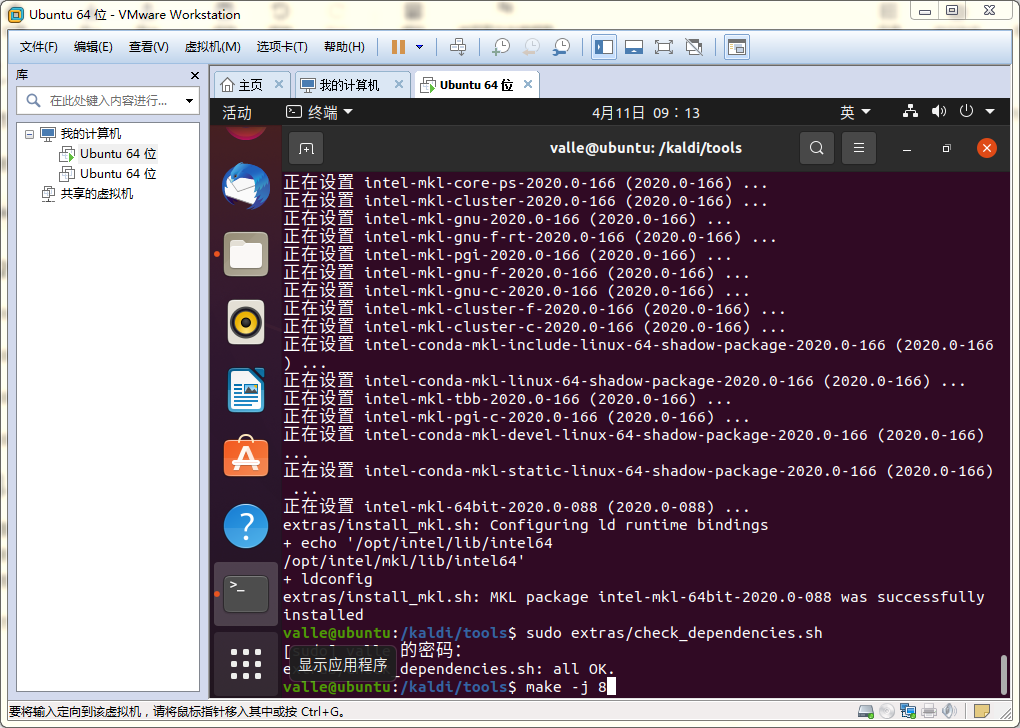1020x728 pixels.
Task: Open the network status icon
Action: click(x=910, y=111)
